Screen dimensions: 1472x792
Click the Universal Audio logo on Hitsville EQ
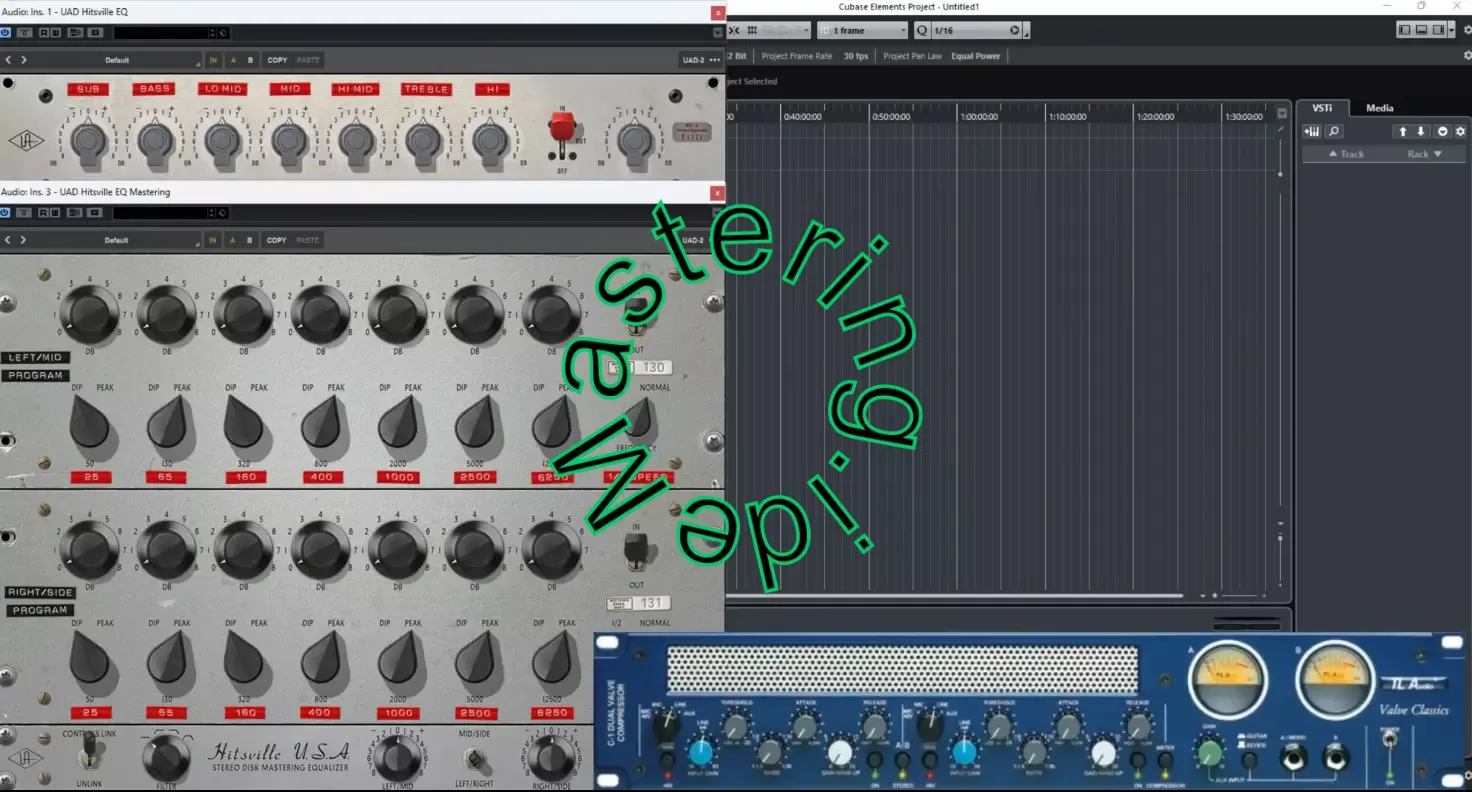26,141
